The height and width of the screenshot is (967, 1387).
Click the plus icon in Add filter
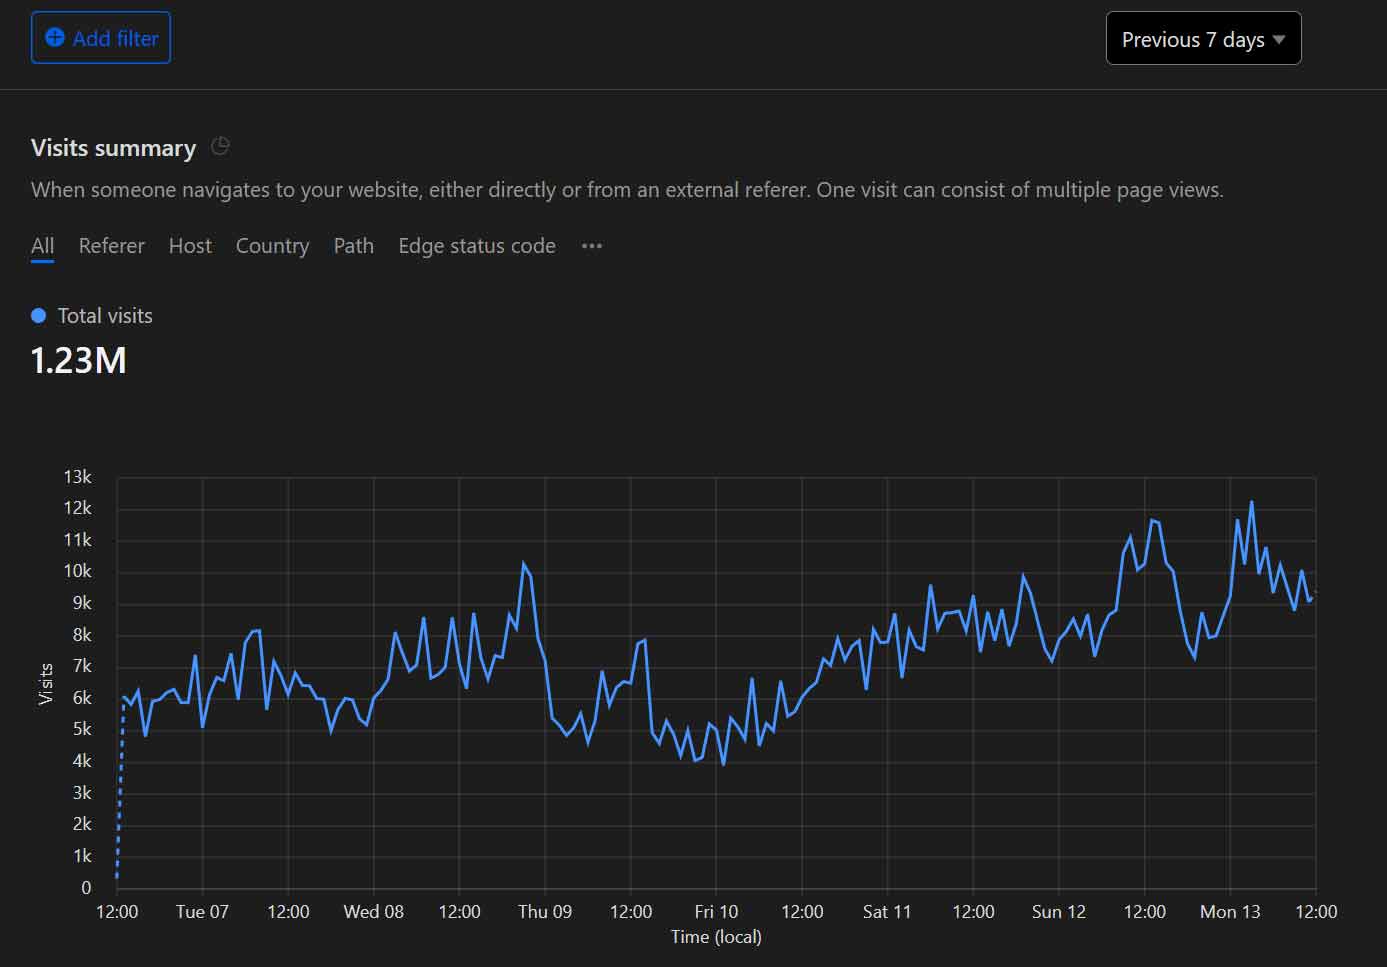55,38
